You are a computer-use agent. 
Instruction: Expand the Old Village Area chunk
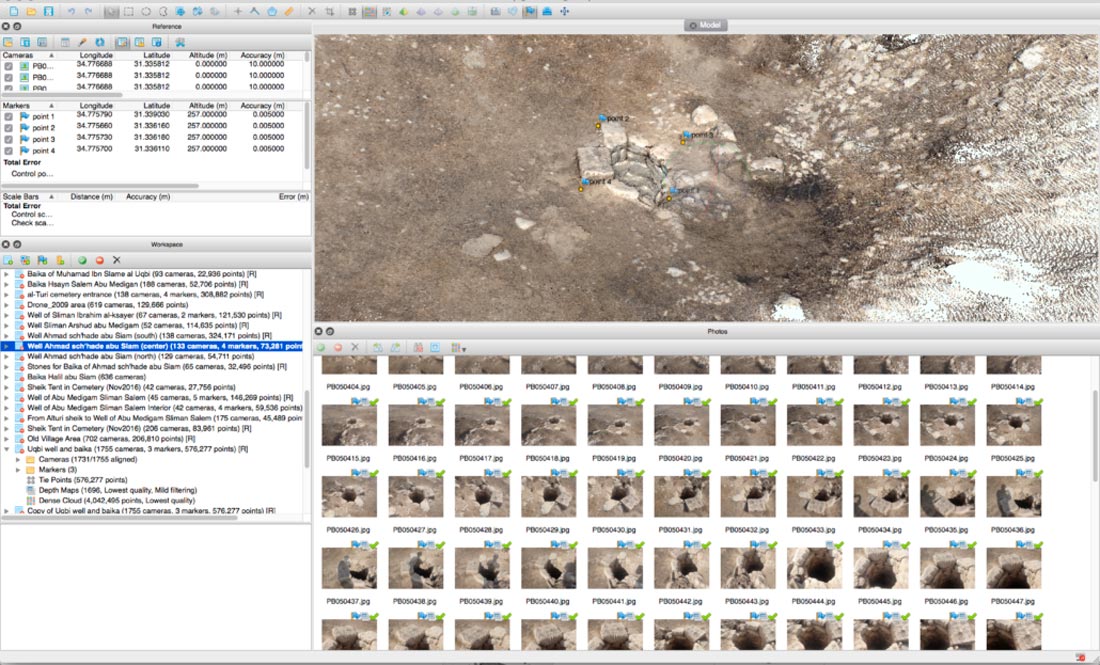7,439
